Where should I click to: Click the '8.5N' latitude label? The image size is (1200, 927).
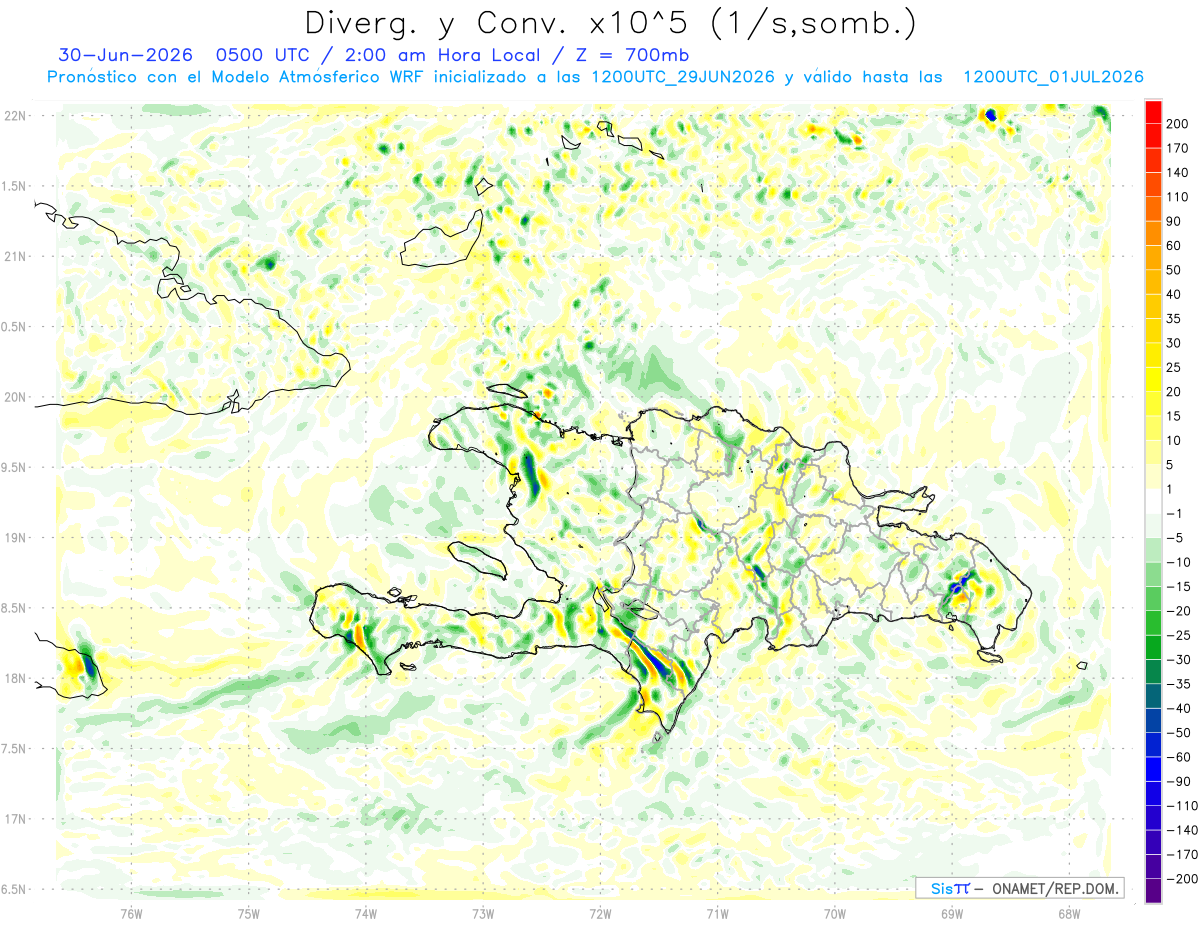(14, 608)
